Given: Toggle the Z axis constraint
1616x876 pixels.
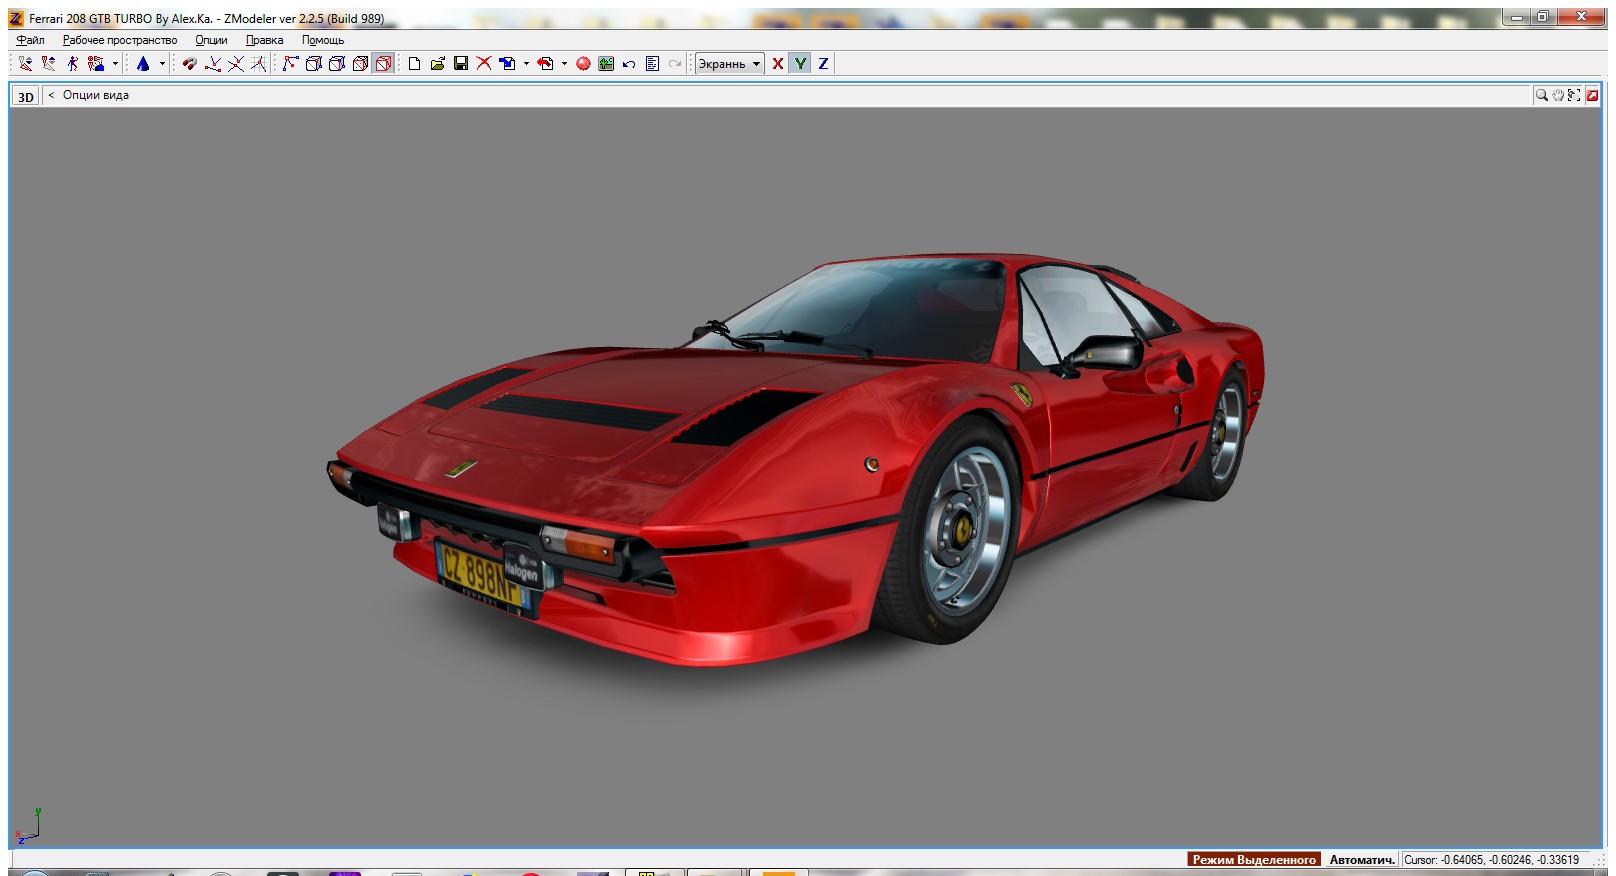Looking at the screenshot, I should tap(823, 63).
